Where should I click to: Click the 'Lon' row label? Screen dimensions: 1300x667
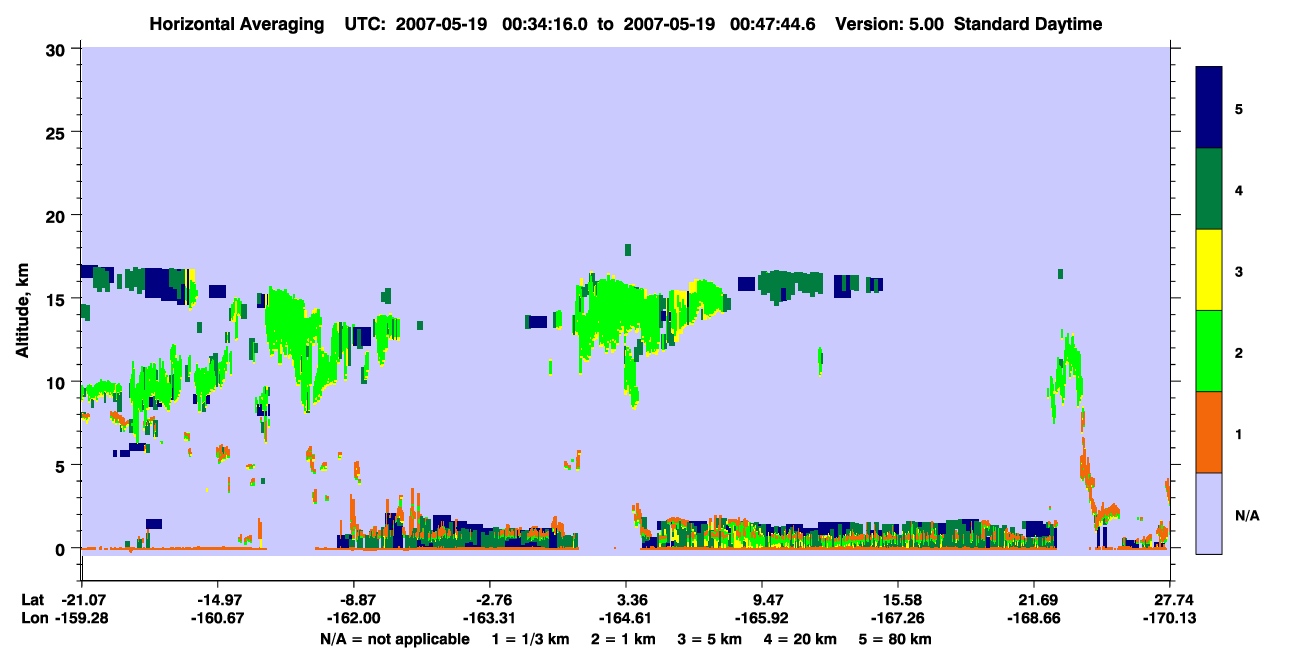click(x=33, y=619)
